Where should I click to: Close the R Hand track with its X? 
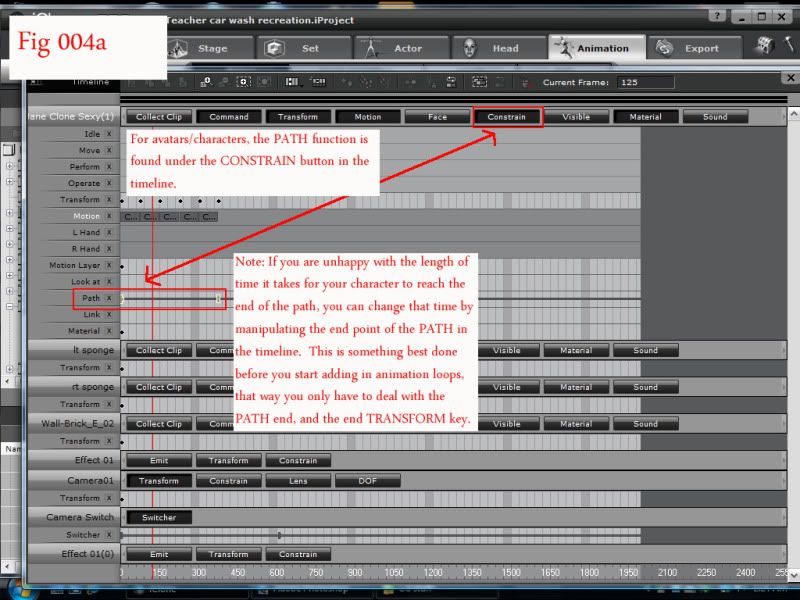coord(109,248)
